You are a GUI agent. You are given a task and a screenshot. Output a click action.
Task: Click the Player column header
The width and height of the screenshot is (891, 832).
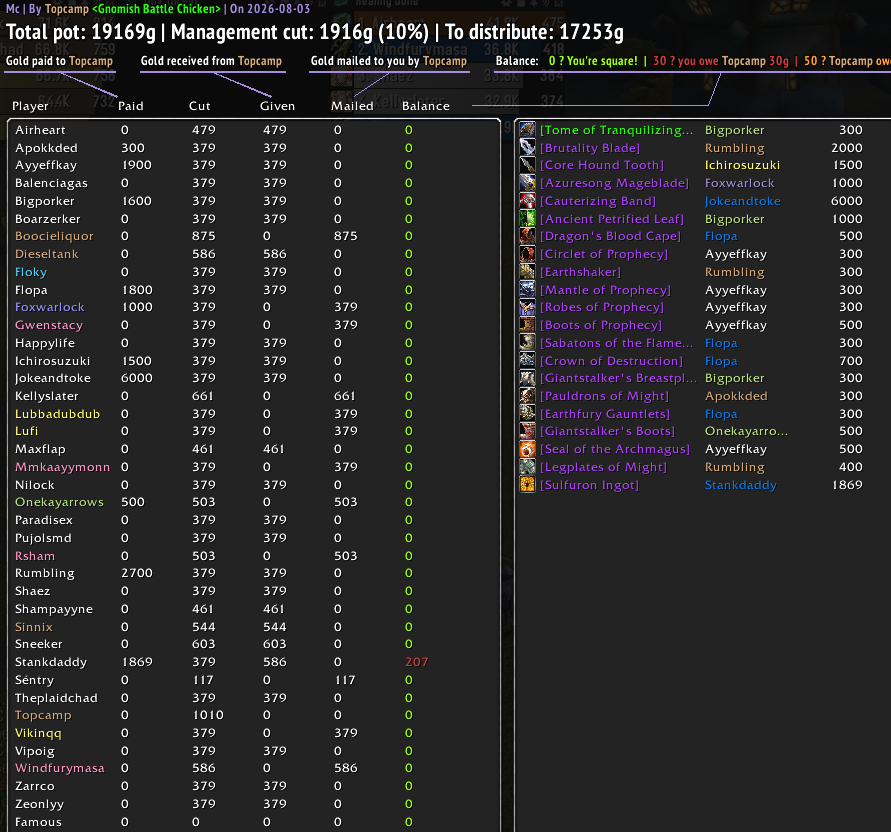[x=30, y=106]
